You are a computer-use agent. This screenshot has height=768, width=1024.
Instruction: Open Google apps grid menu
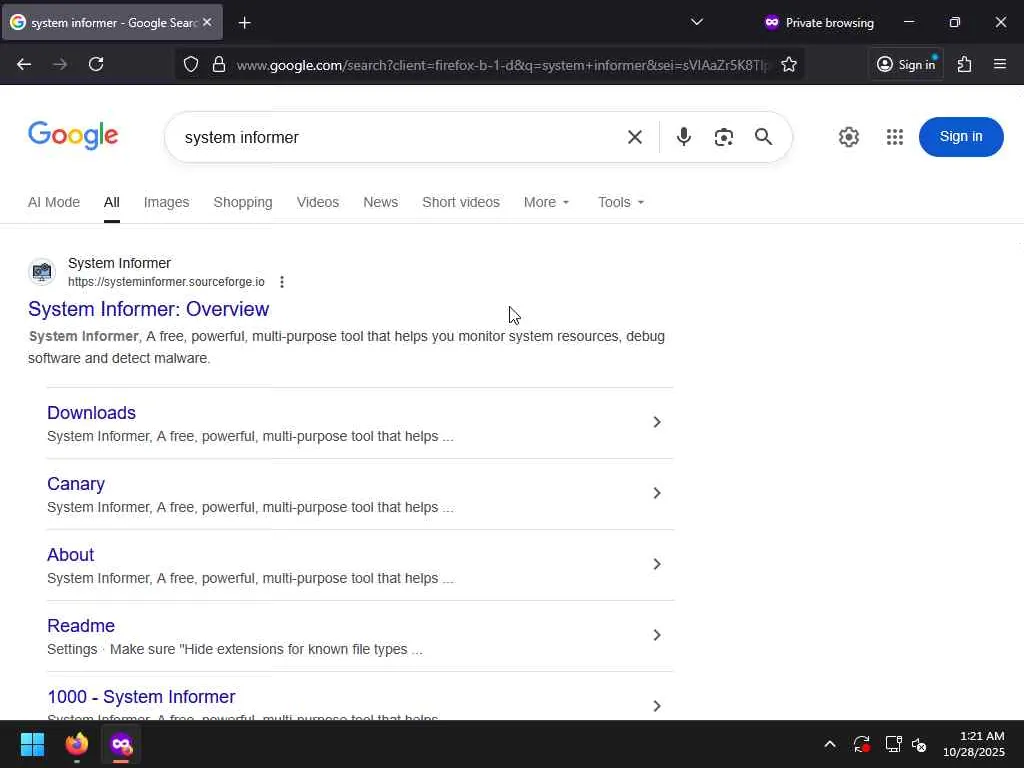(x=895, y=137)
